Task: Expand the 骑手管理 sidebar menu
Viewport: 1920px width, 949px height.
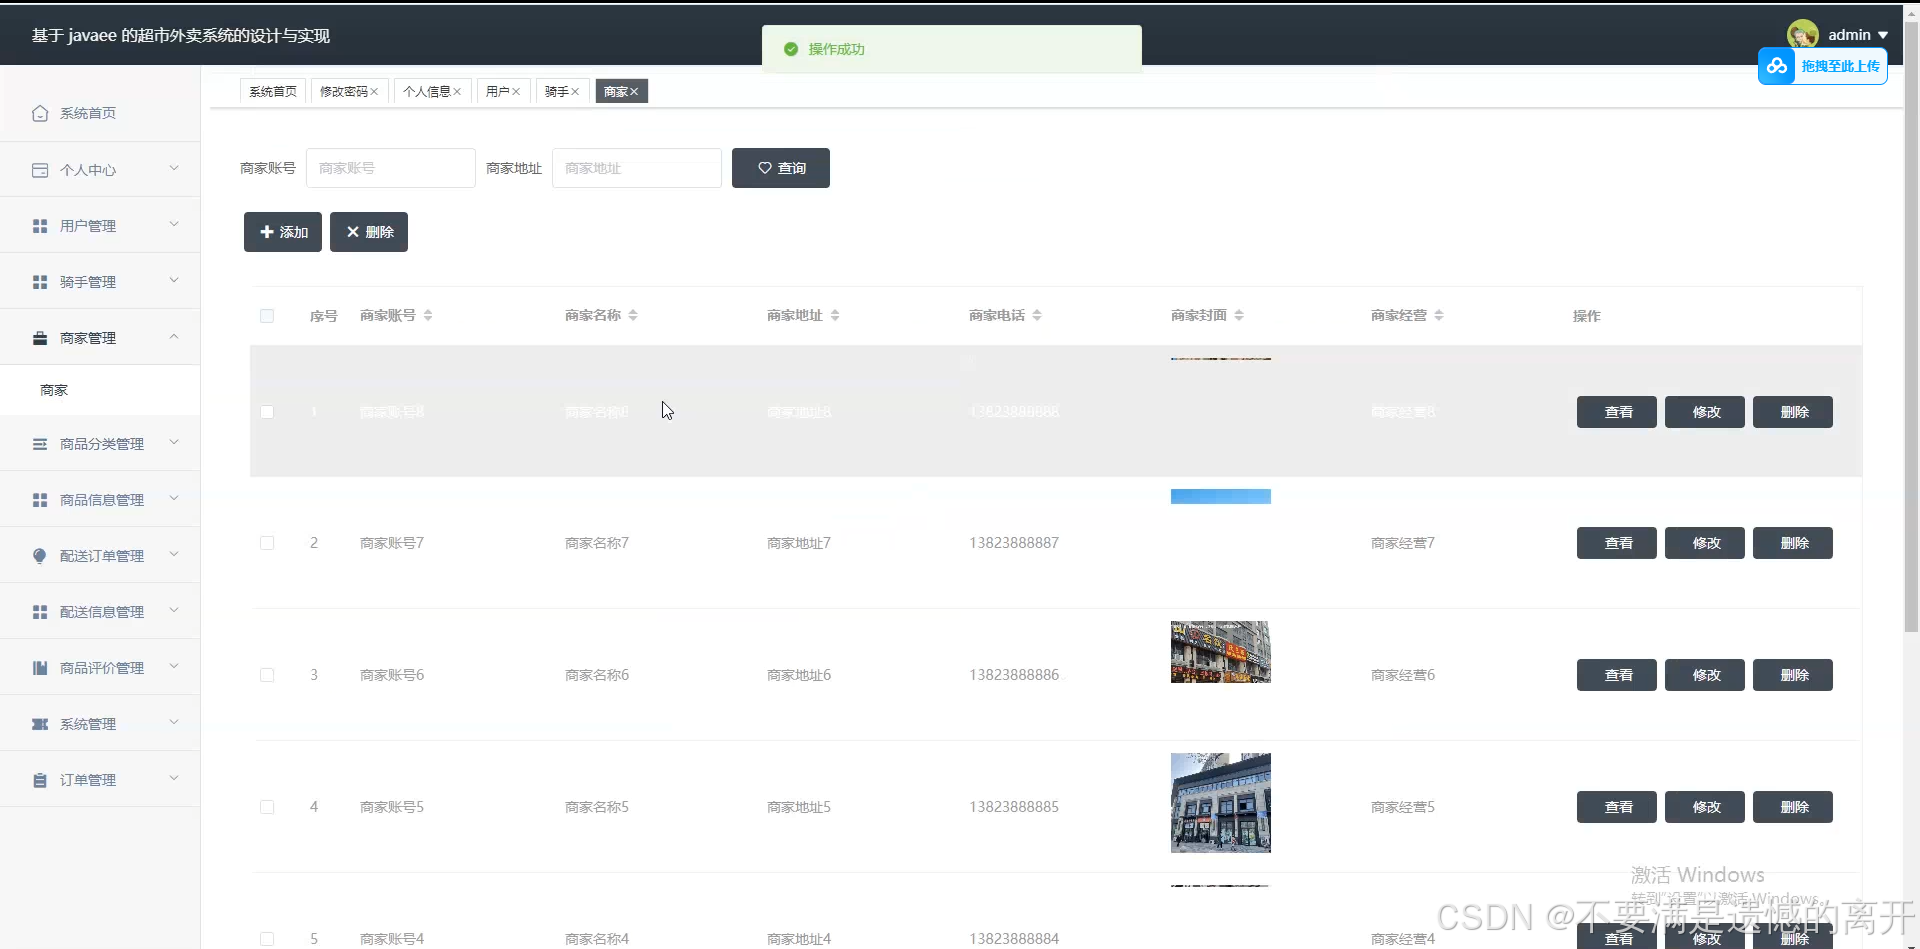Action: click(x=174, y=280)
